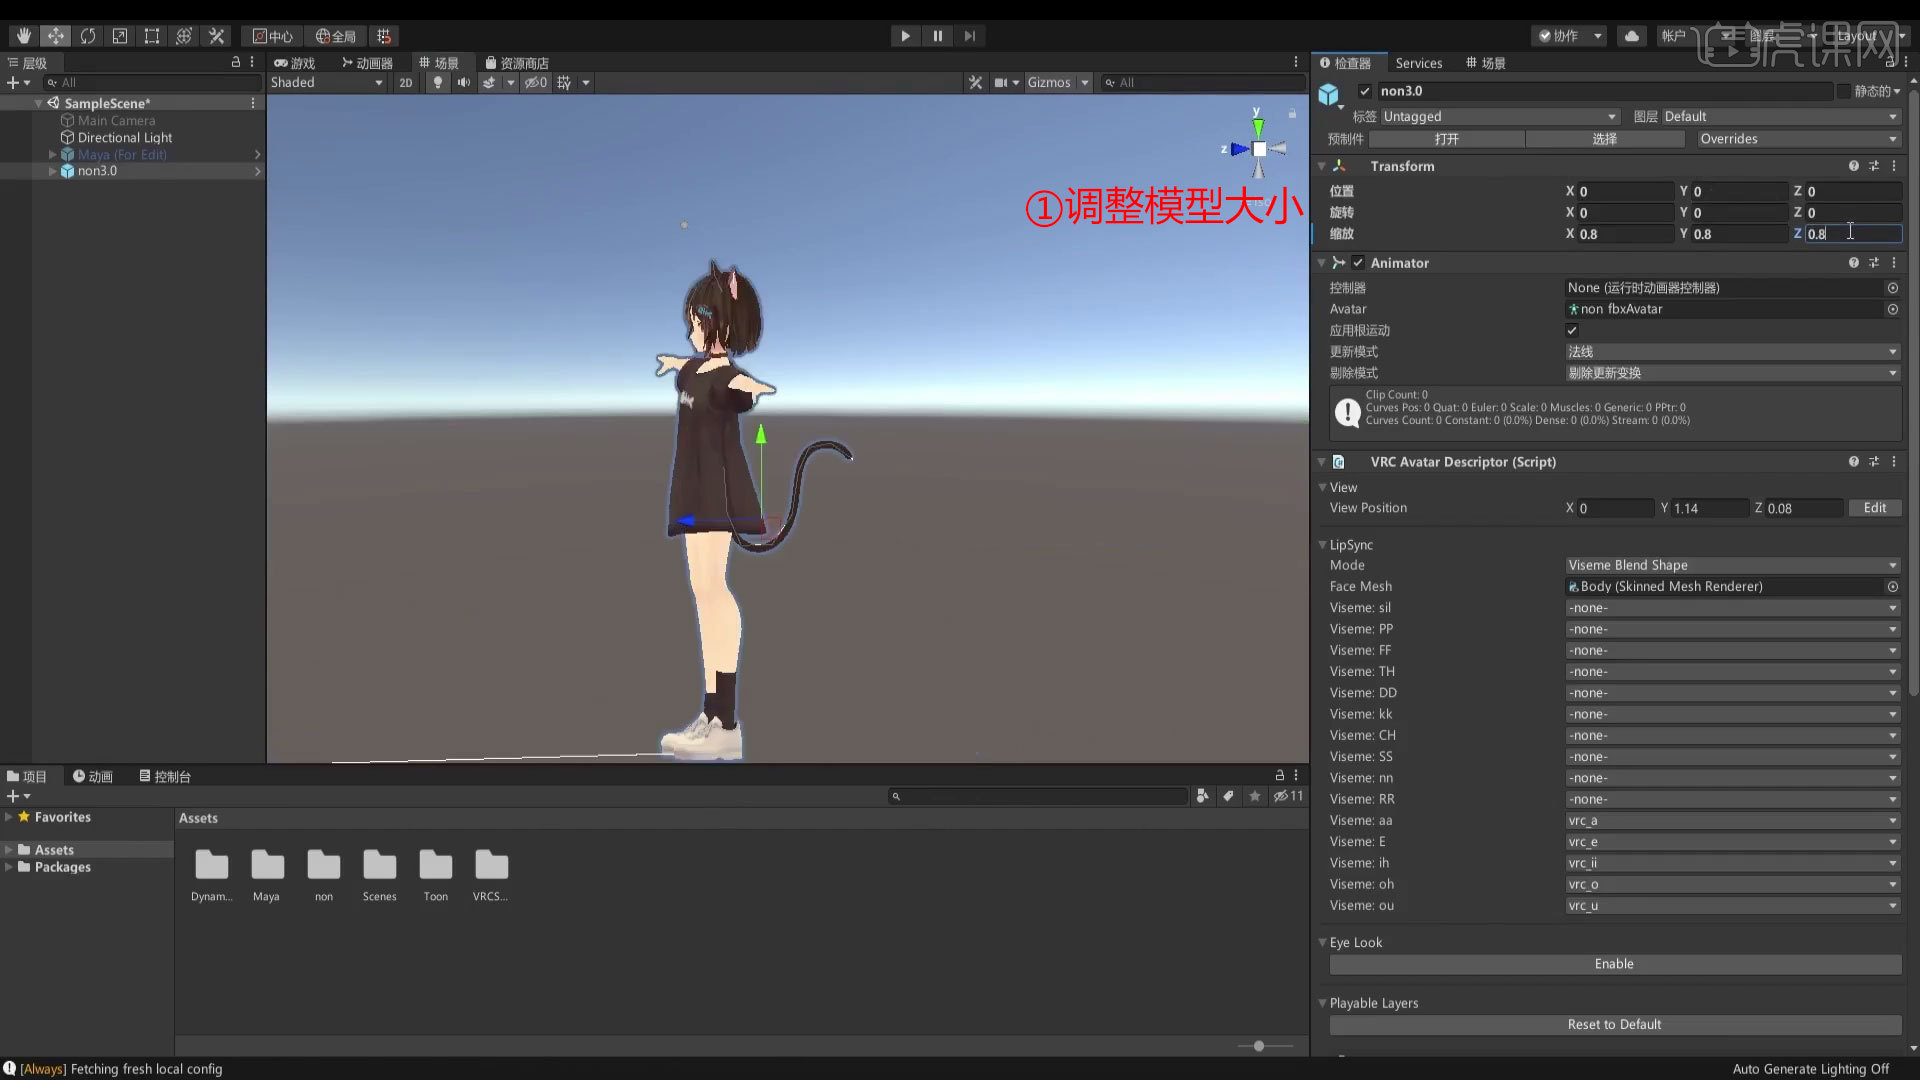The height and width of the screenshot is (1080, 1920).
Task: Select the Move tool
Action: coord(56,36)
